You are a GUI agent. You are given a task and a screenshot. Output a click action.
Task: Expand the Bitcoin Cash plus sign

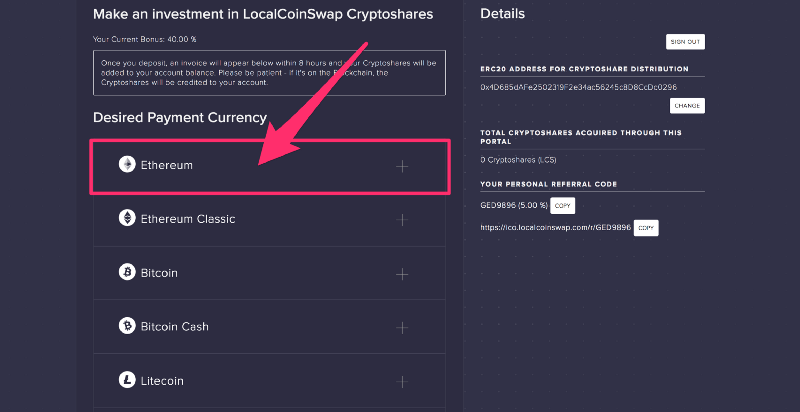pos(402,327)
